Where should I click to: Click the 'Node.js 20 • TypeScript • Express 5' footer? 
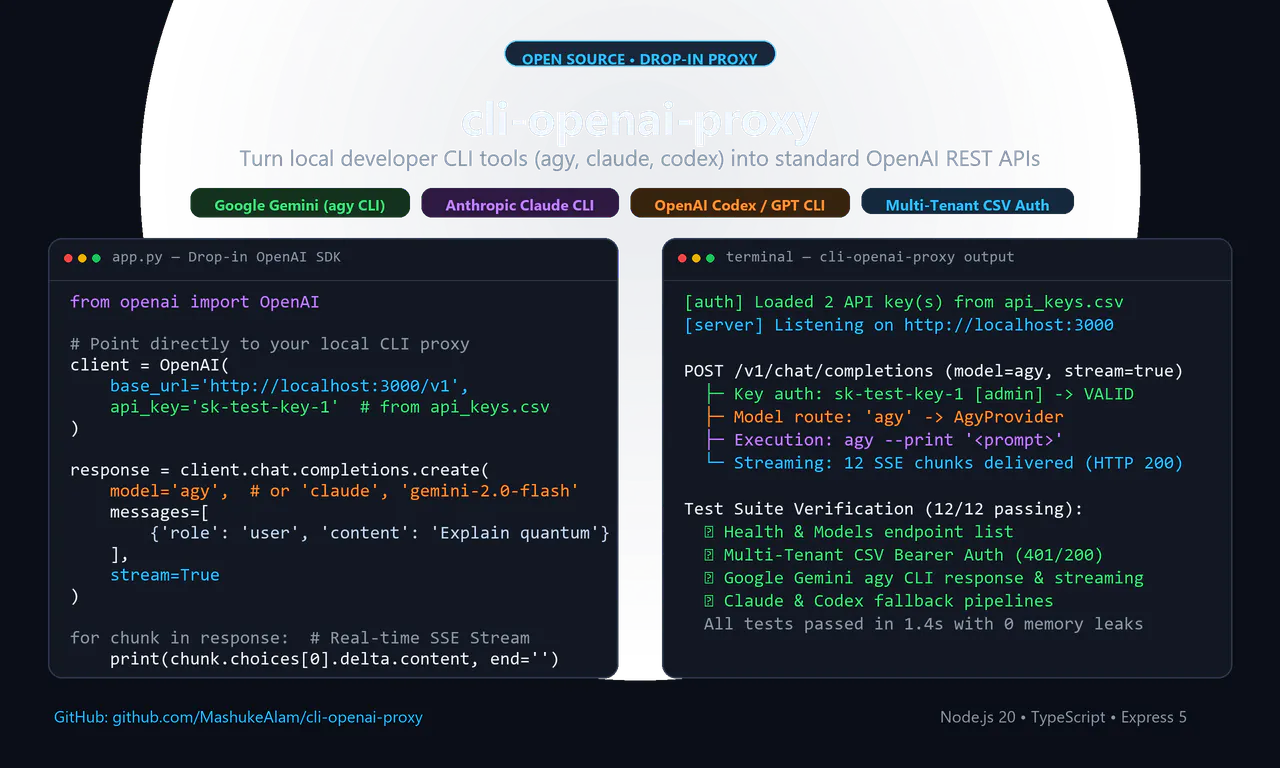(1063, 717)
